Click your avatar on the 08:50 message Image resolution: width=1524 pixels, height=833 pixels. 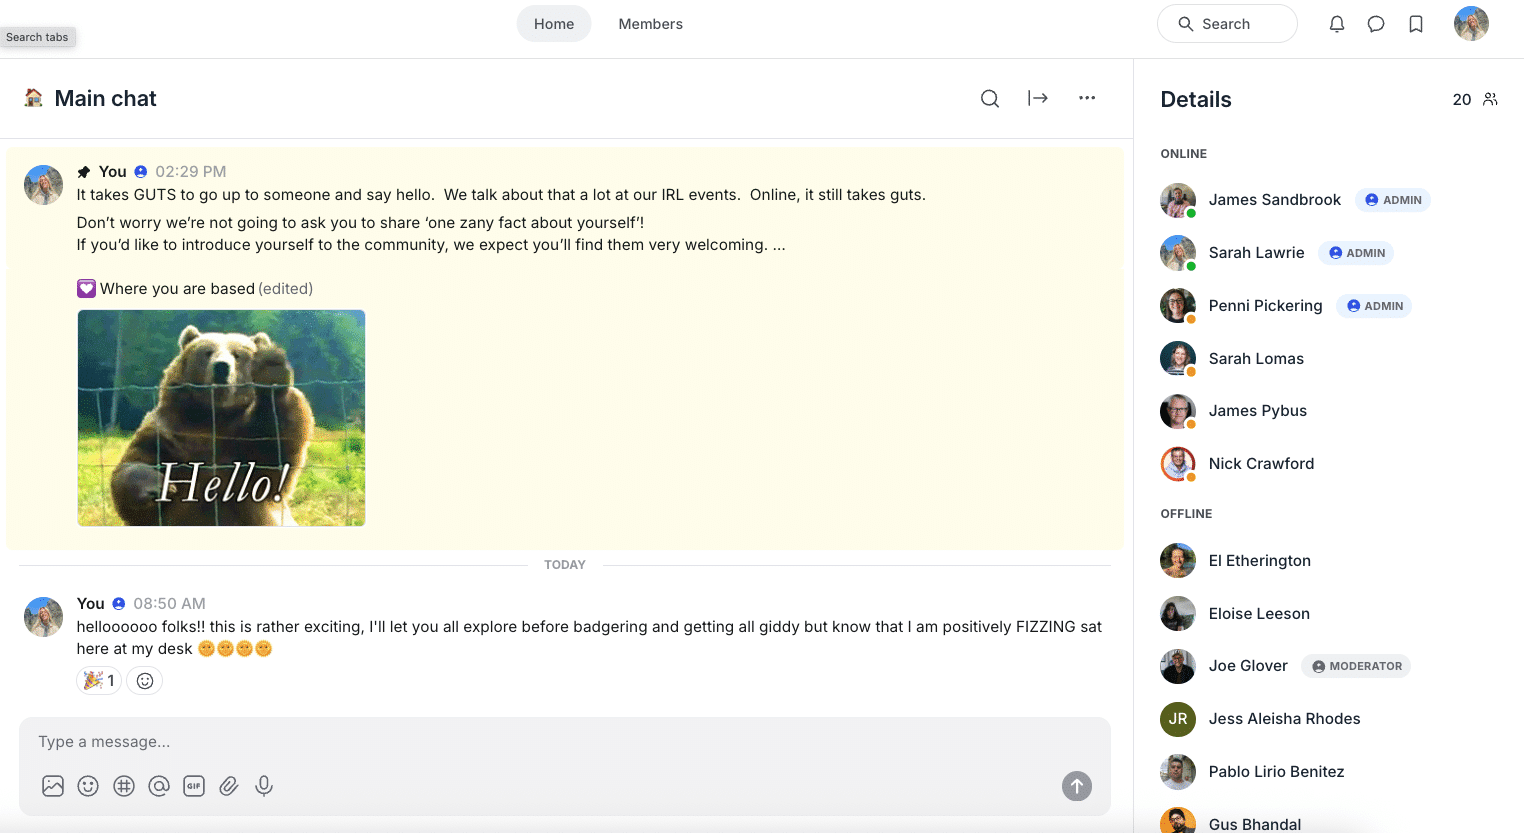click(x=43, y=617)
